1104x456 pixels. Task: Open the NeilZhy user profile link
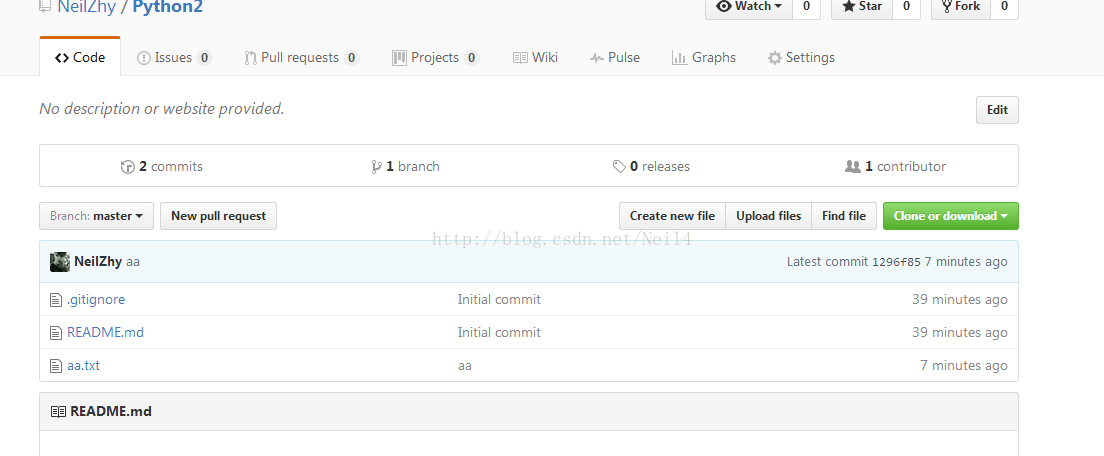point(86,7)
